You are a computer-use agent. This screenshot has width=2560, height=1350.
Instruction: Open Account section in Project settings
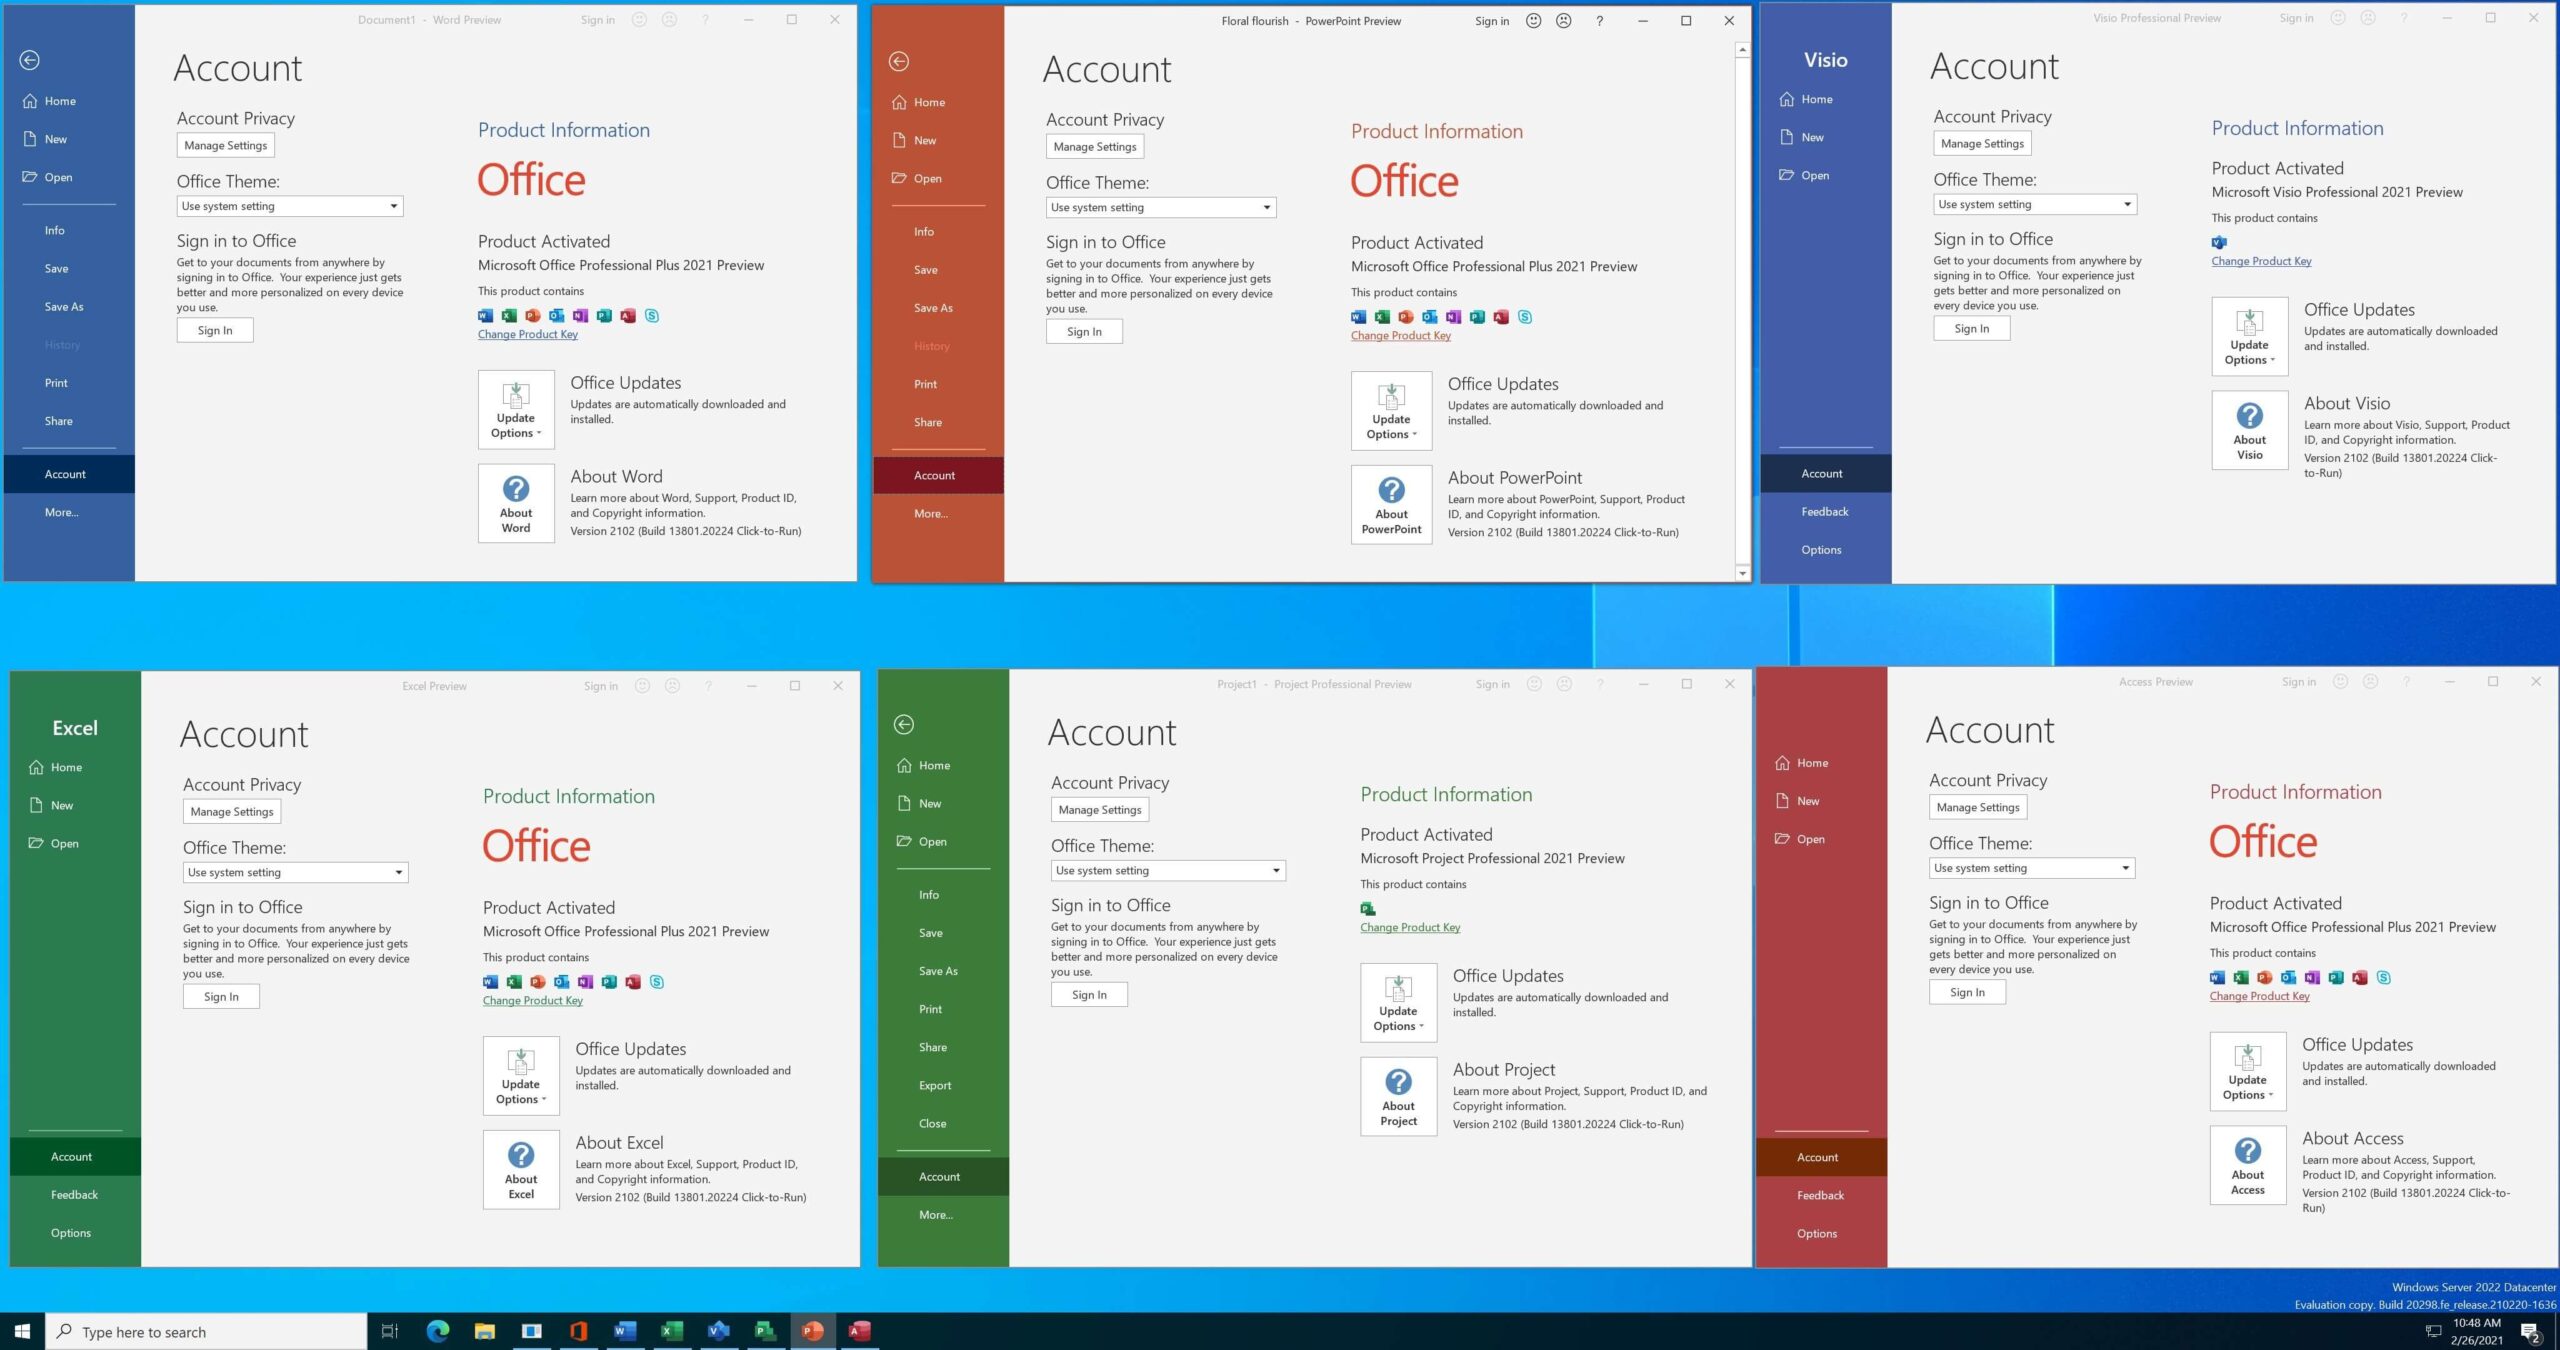pos(940,1176)
